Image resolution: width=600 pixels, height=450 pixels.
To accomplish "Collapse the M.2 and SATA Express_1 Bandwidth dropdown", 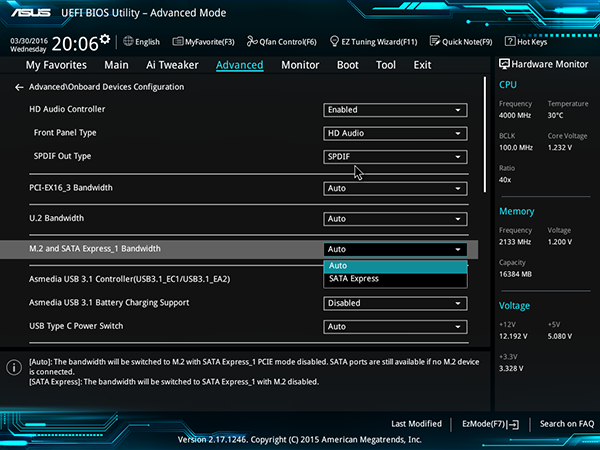I will tap(395, 249).
